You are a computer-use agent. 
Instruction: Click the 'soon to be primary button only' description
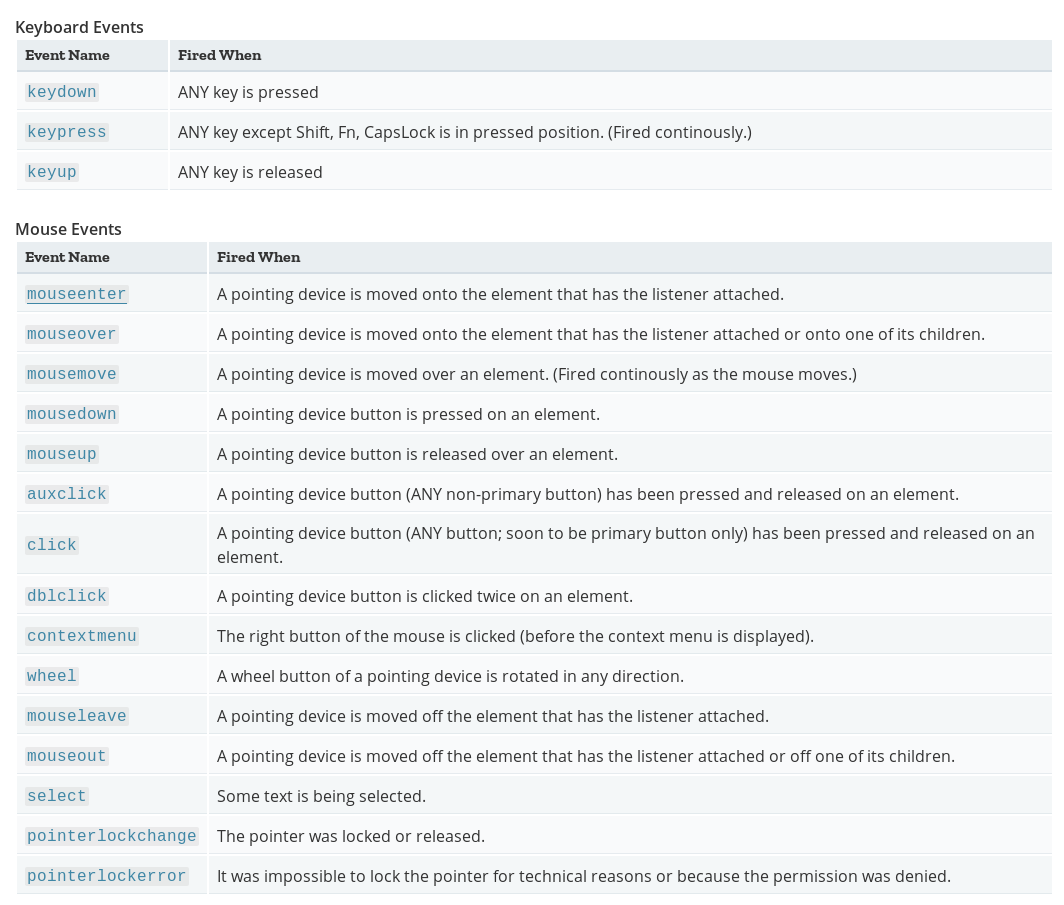(x=626, y=545)
